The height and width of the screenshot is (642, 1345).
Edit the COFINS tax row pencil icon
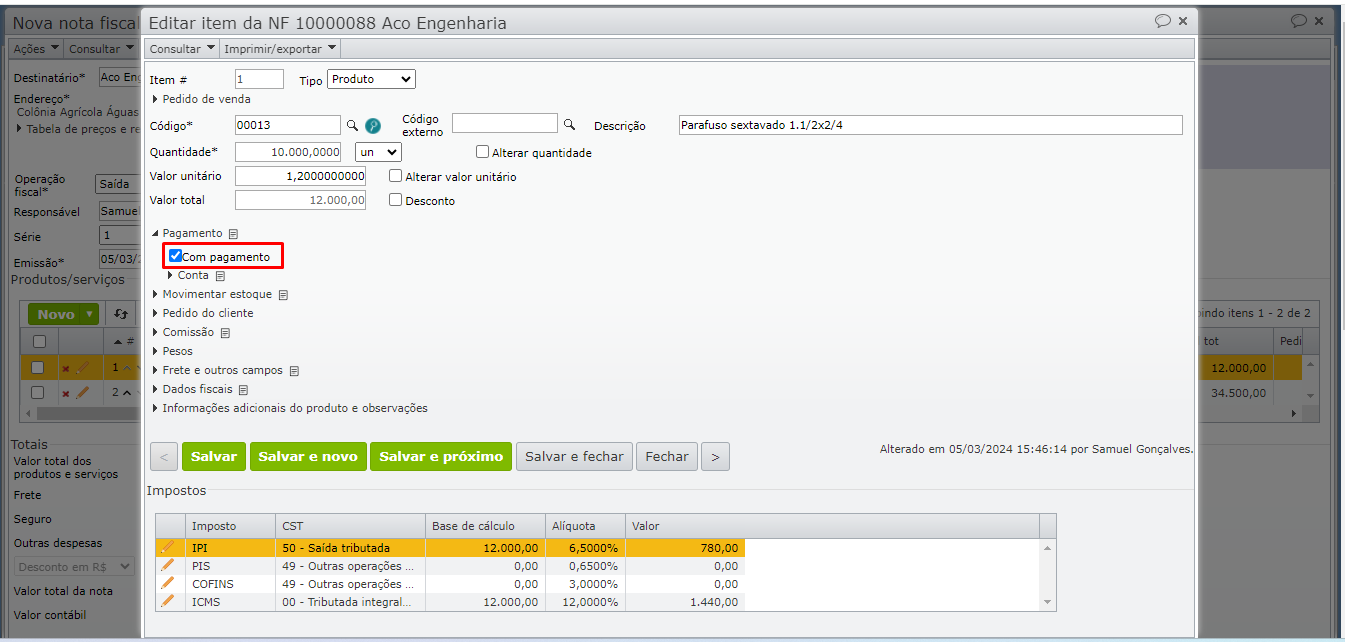[168, 583]
